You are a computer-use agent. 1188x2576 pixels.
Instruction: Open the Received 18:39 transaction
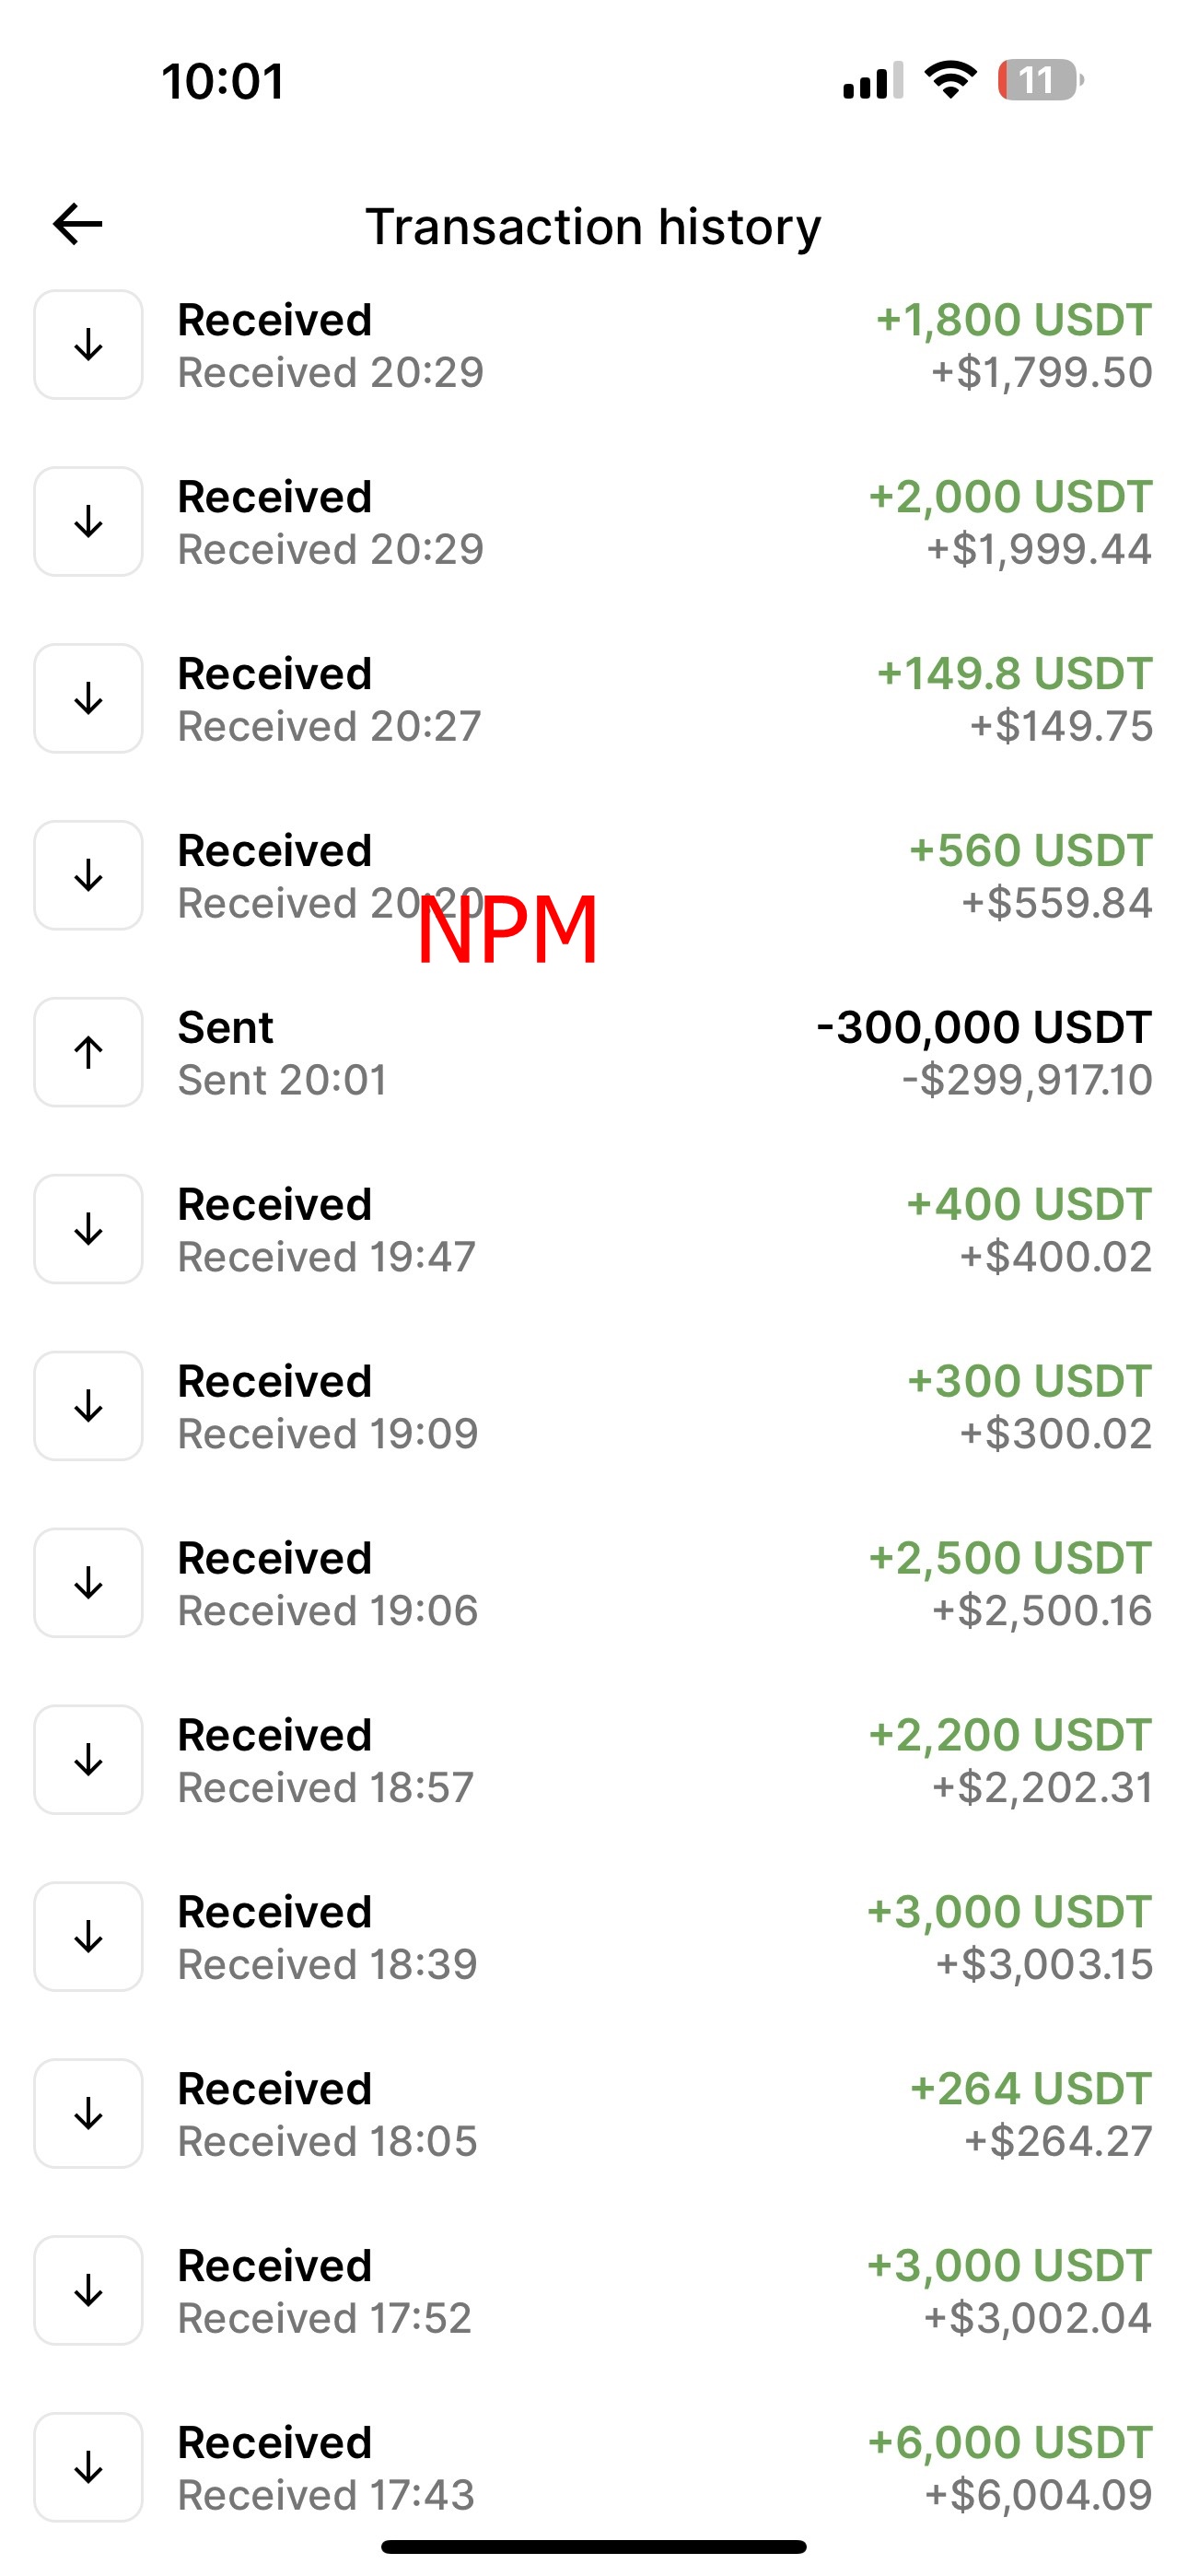[x=594, y=1937]
